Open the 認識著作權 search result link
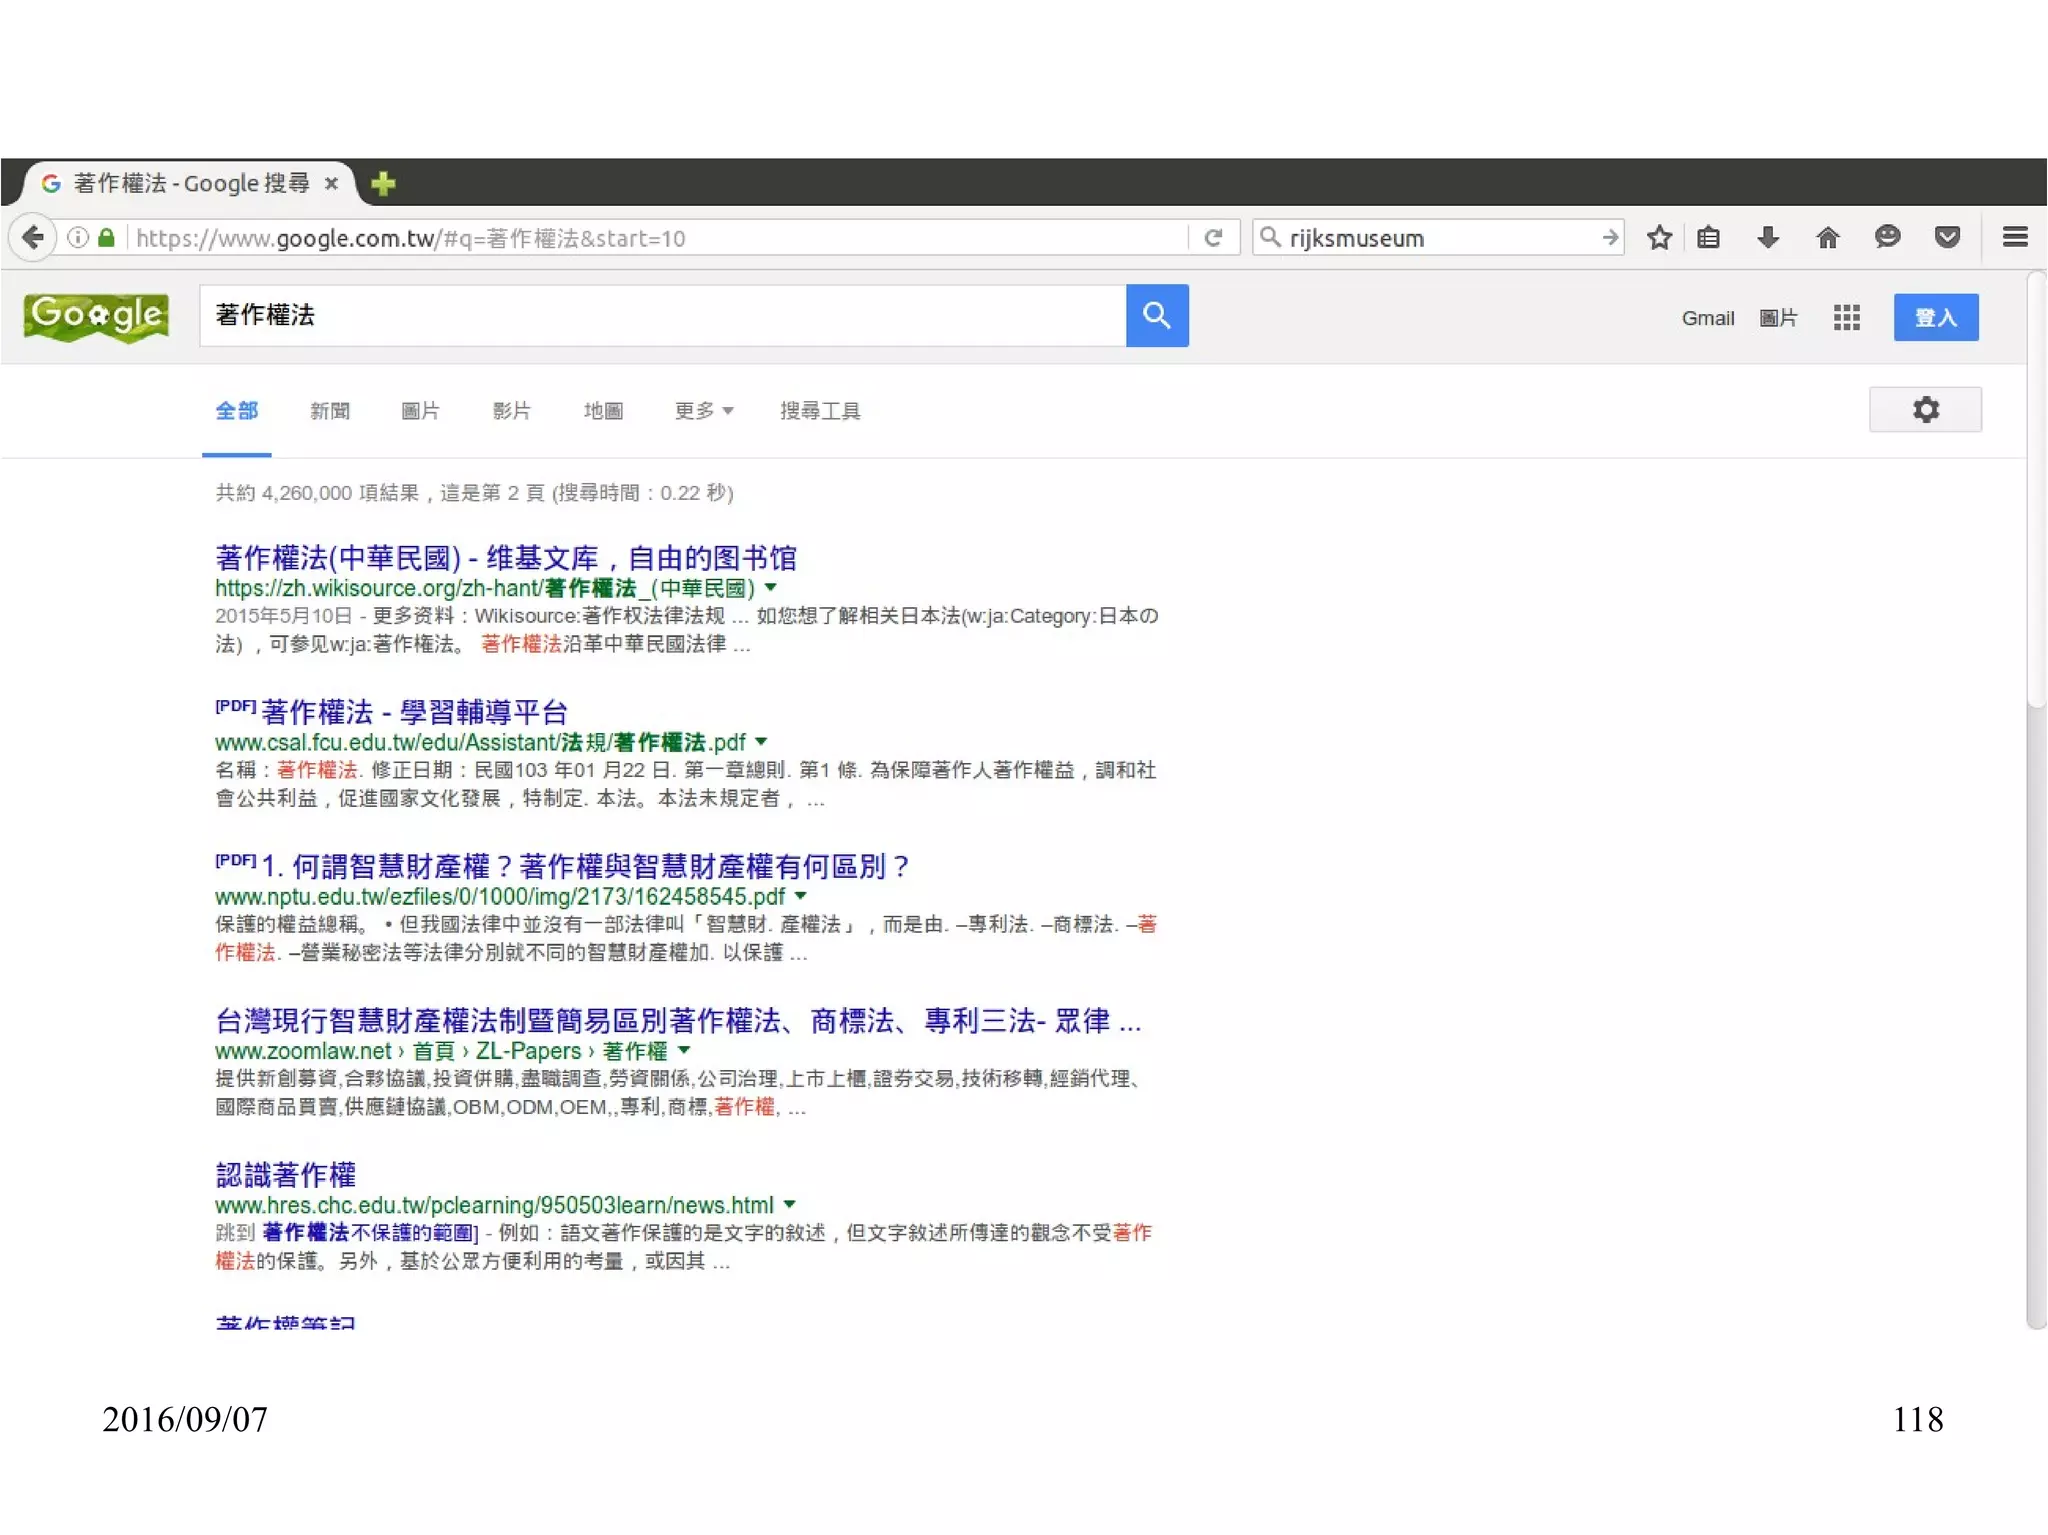 click(x=286, y=1174)
